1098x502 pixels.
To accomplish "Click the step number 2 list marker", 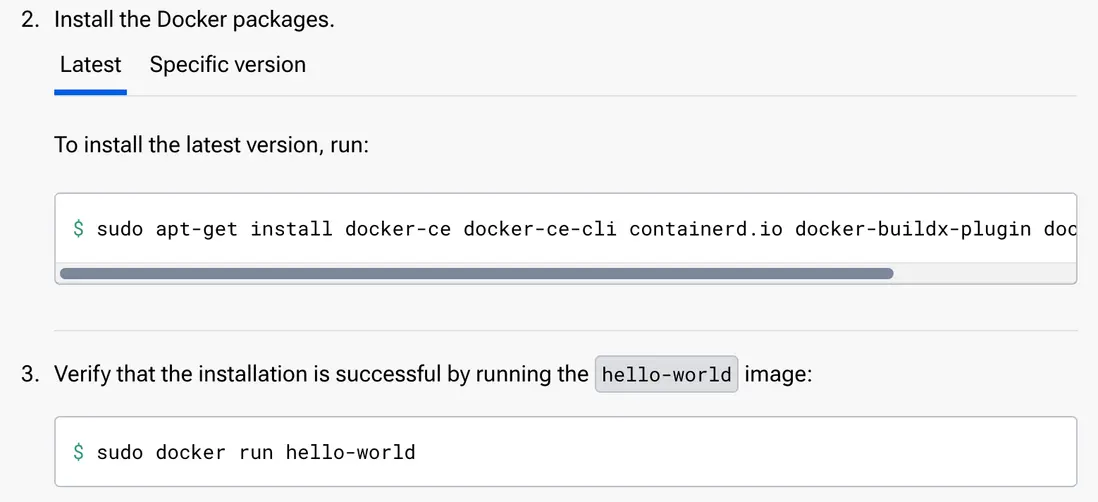I will 29,19.
